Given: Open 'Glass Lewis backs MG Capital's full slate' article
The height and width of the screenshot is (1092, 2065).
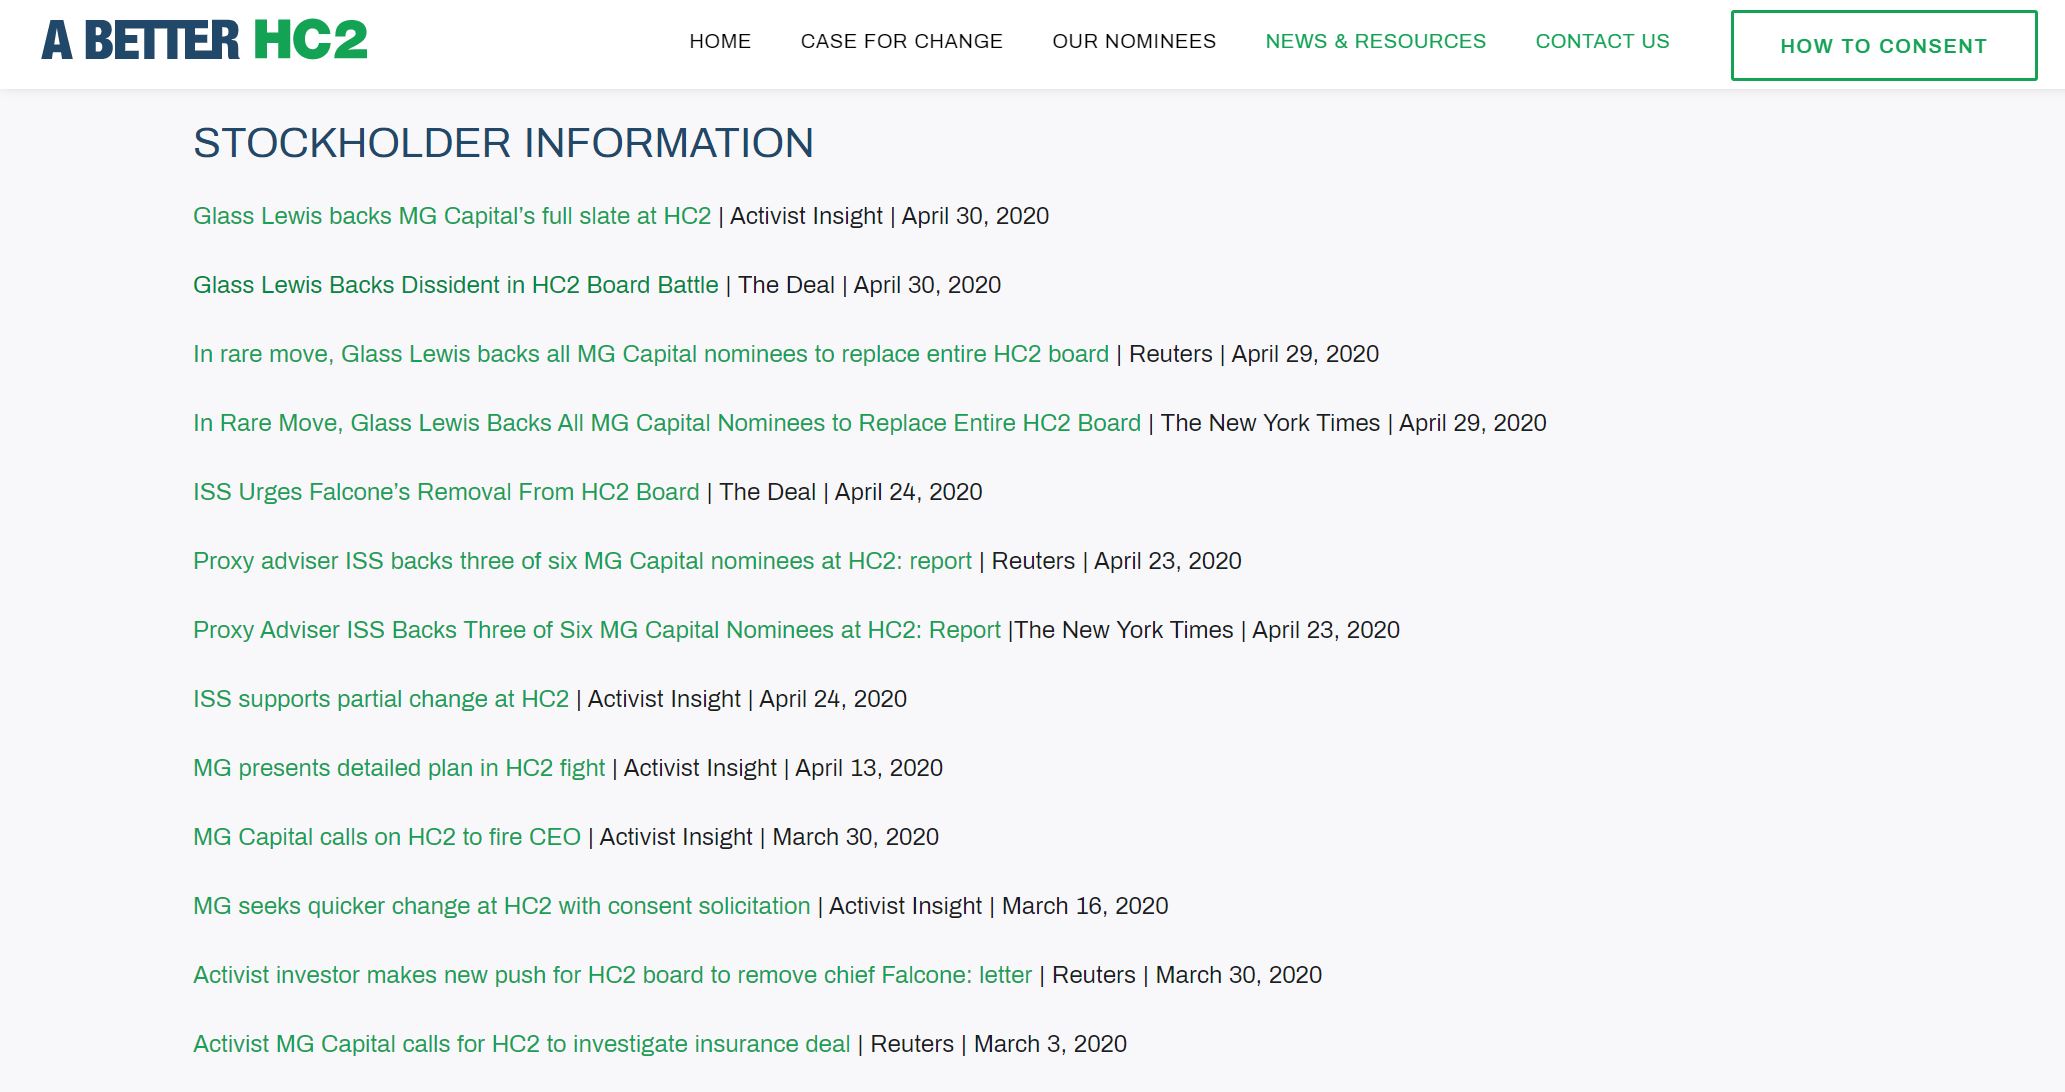Looking at the screenshot, I should (451, 216).
